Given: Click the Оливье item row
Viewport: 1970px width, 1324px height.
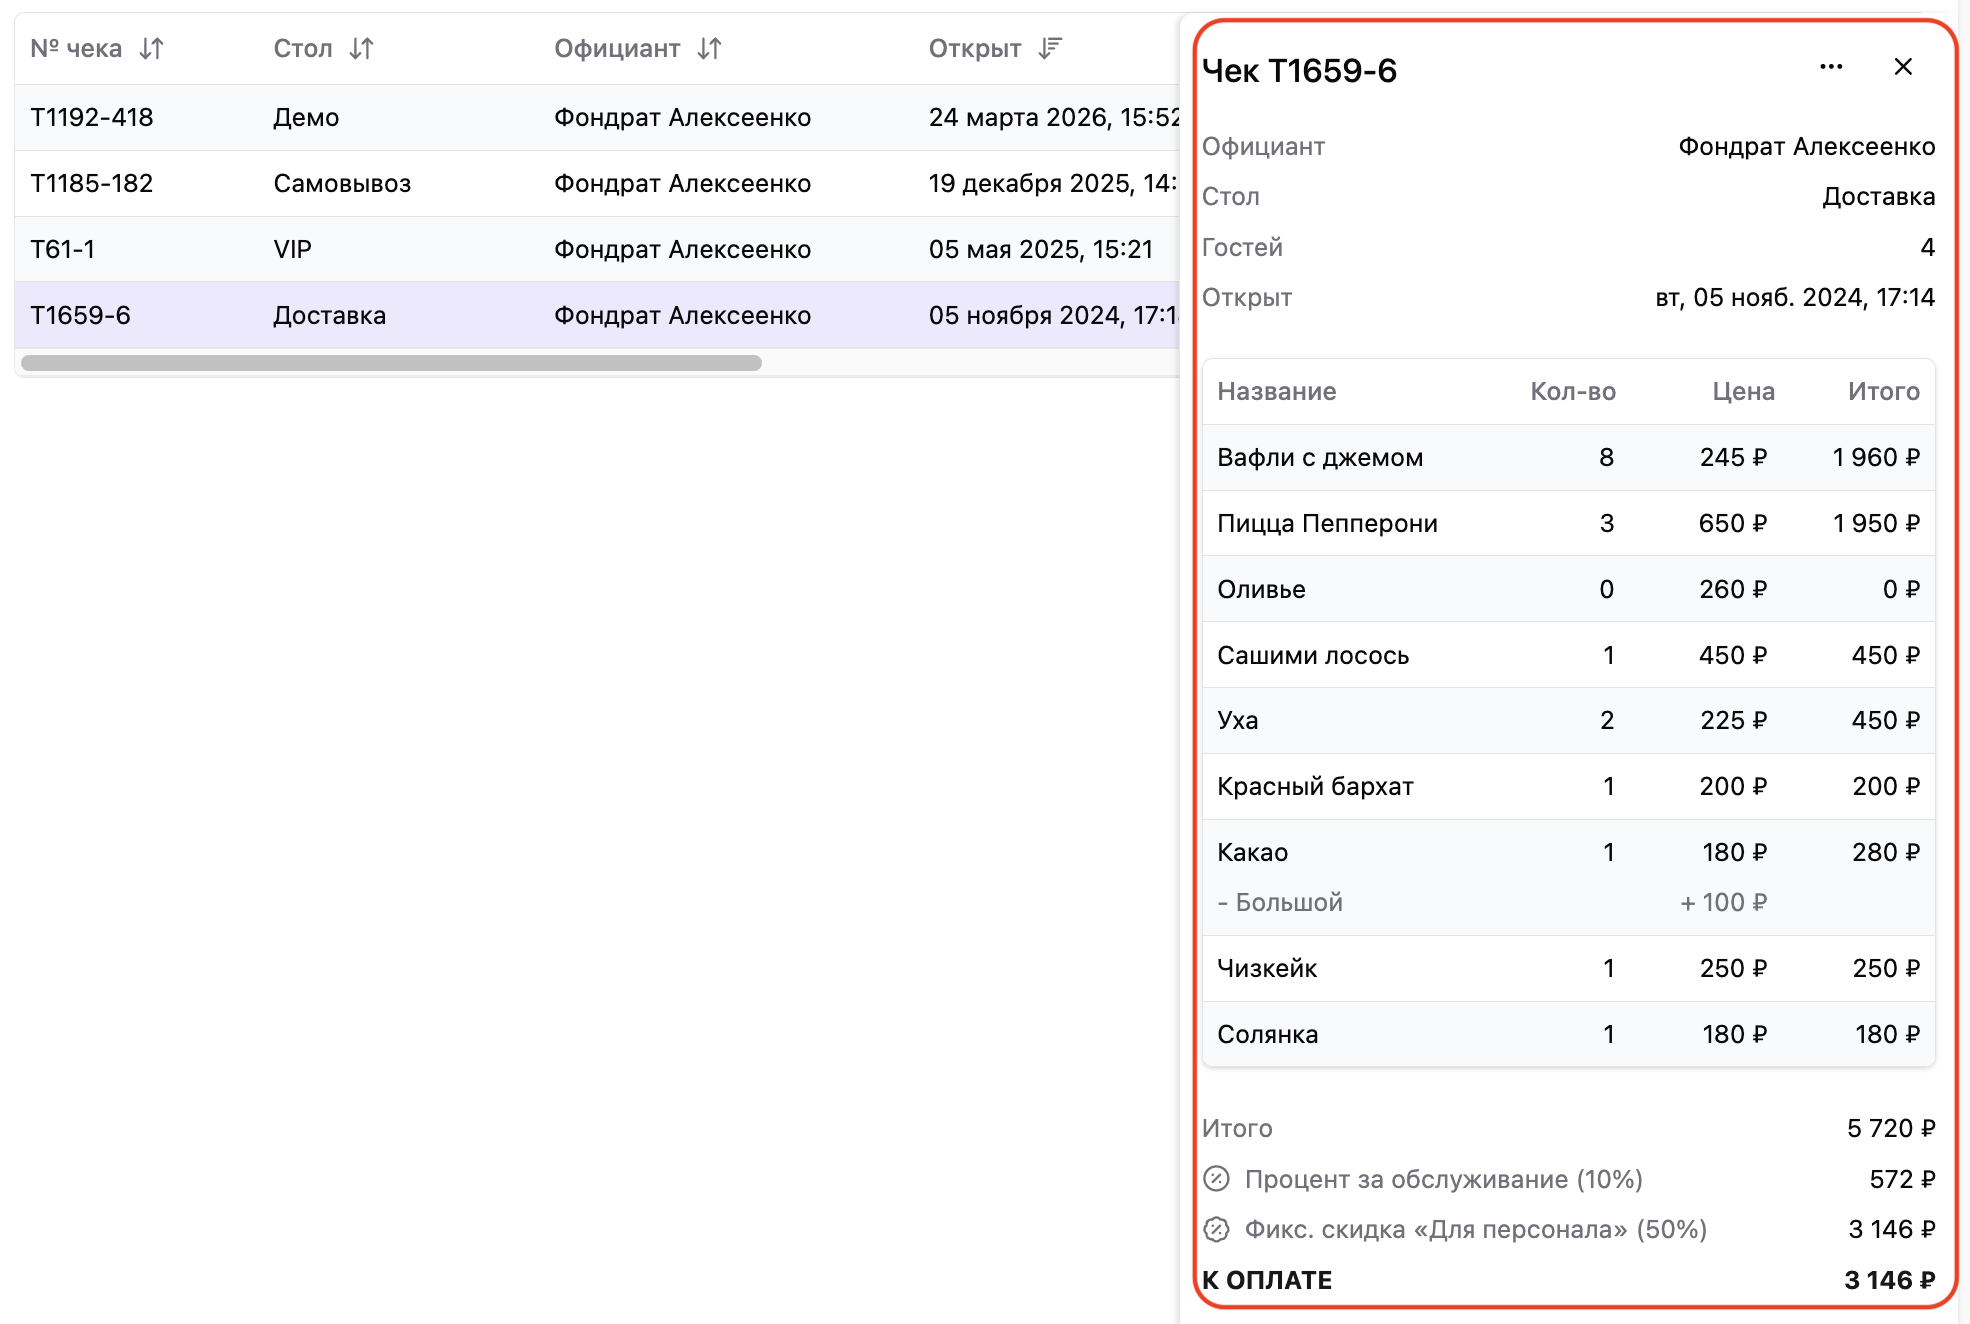Looking at the screenshot, I should point(1568,589).
